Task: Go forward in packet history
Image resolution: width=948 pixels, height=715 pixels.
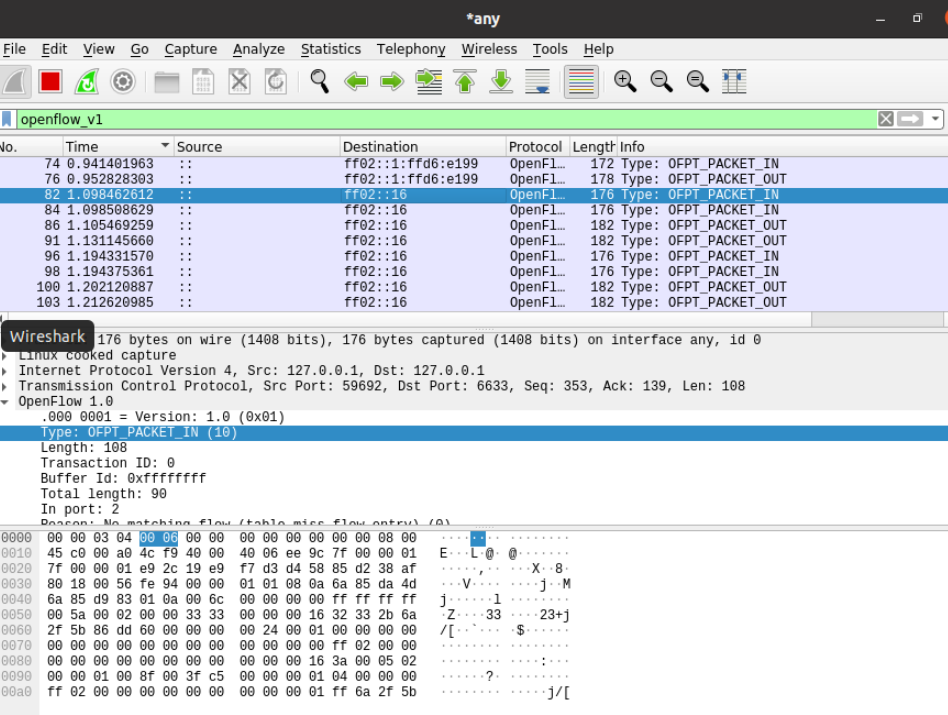Action: [x=392, y=81]
